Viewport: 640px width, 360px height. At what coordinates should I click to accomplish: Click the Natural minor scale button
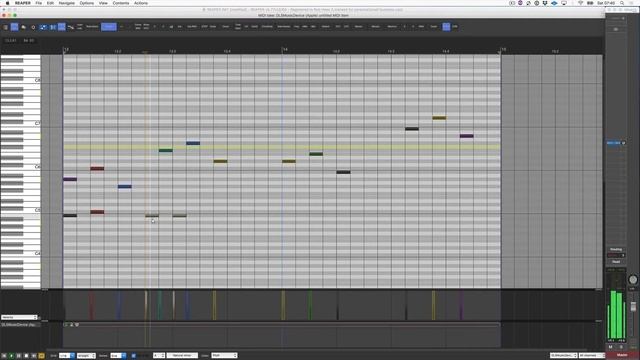[x=182, y=356]
